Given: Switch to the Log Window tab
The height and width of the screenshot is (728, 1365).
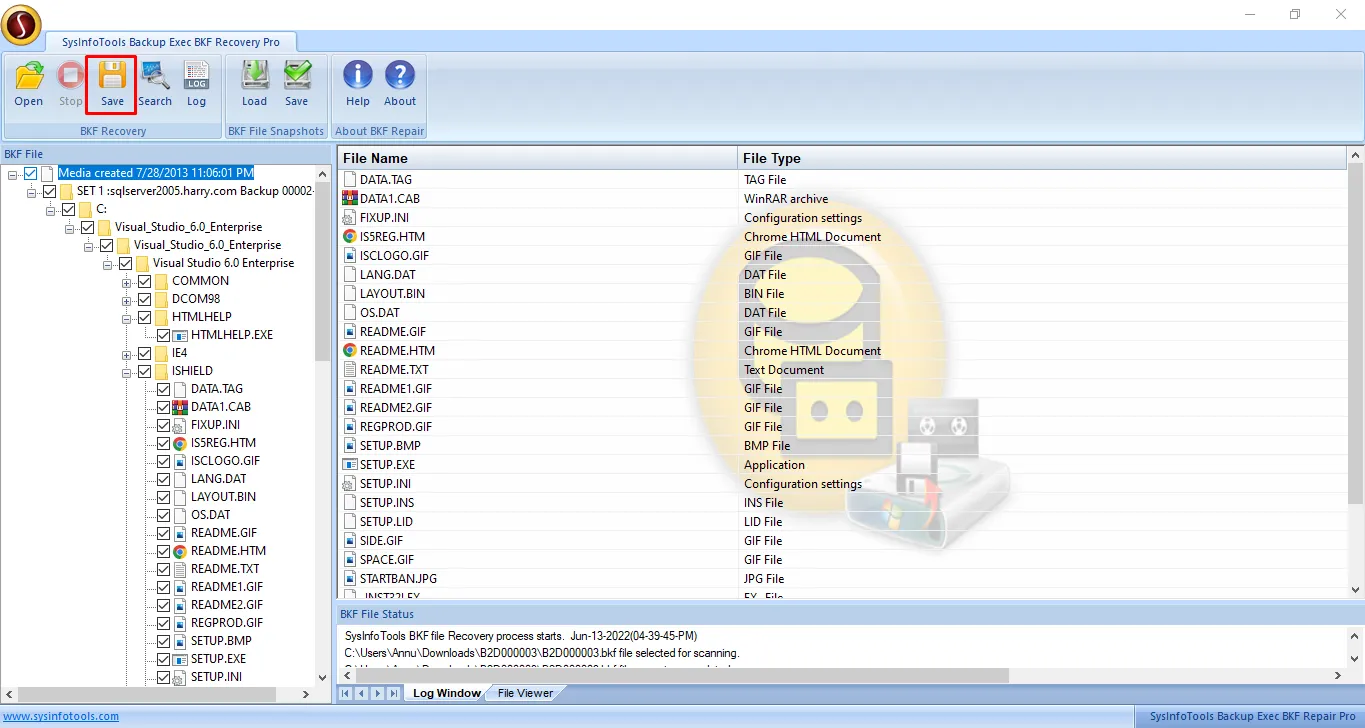Looking at the screenshot, I should (446, 693).
